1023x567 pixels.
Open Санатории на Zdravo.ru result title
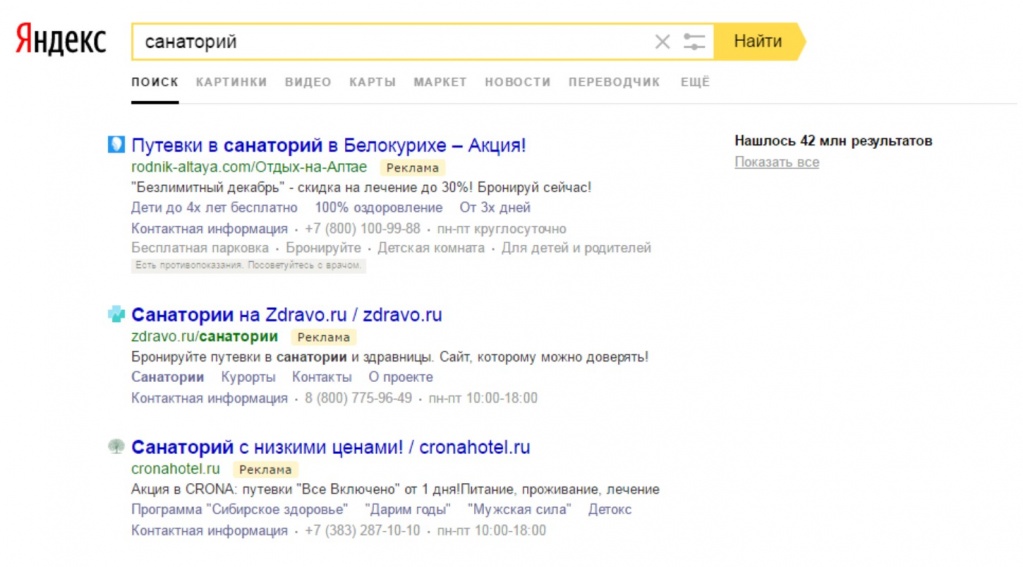pos(286,314)
